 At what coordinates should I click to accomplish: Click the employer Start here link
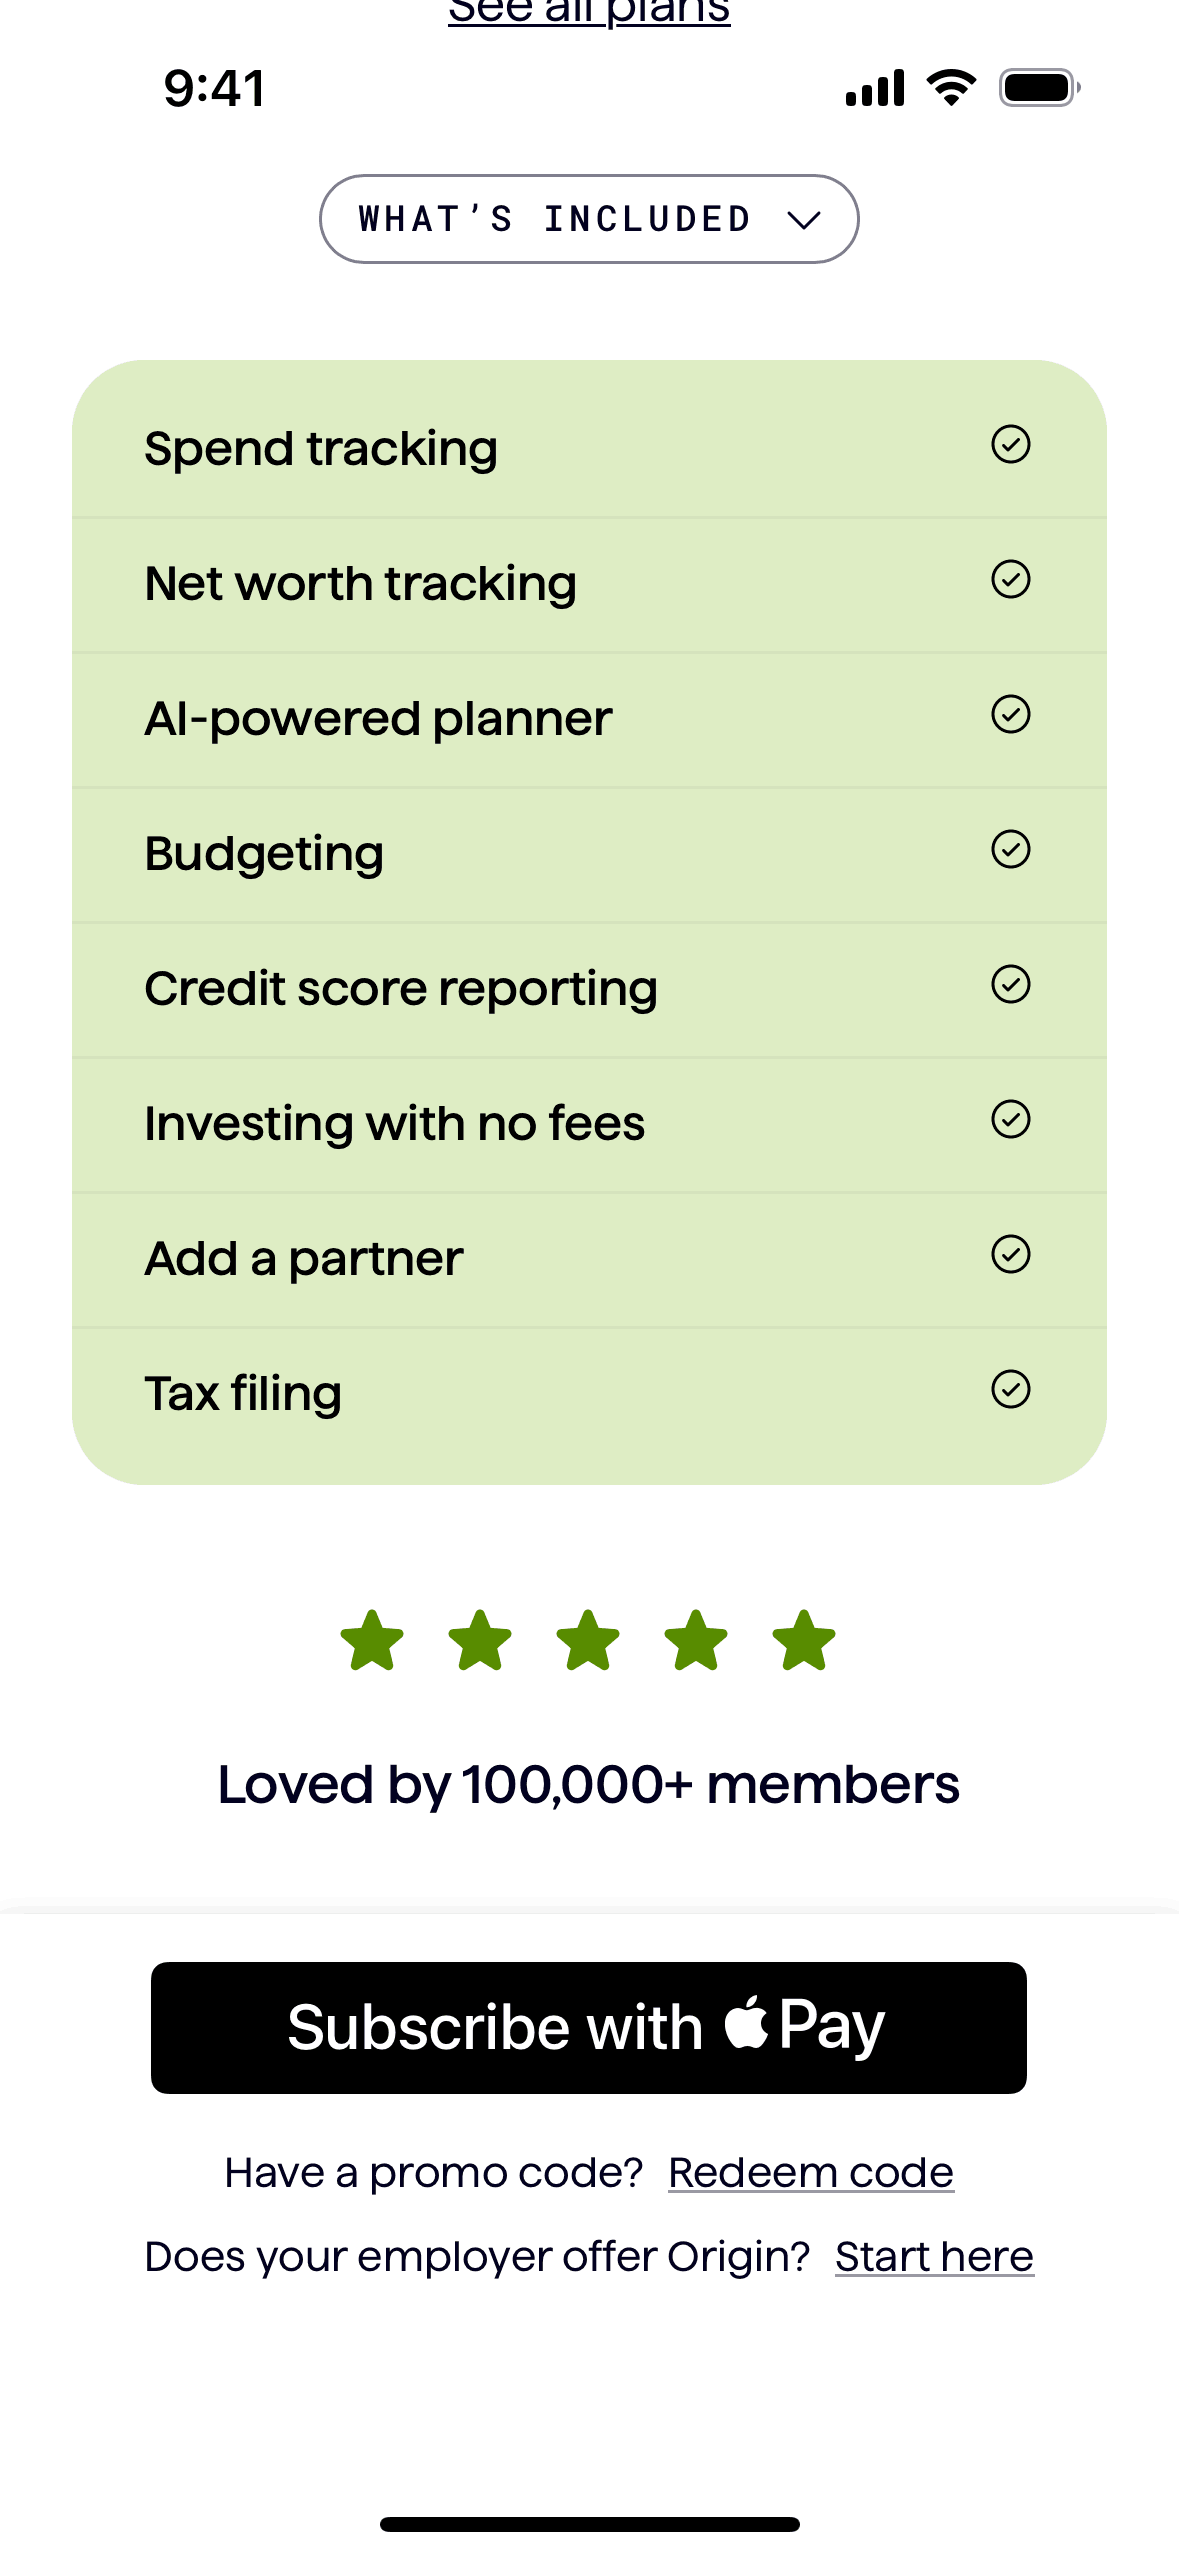(x=934, y=2257)
